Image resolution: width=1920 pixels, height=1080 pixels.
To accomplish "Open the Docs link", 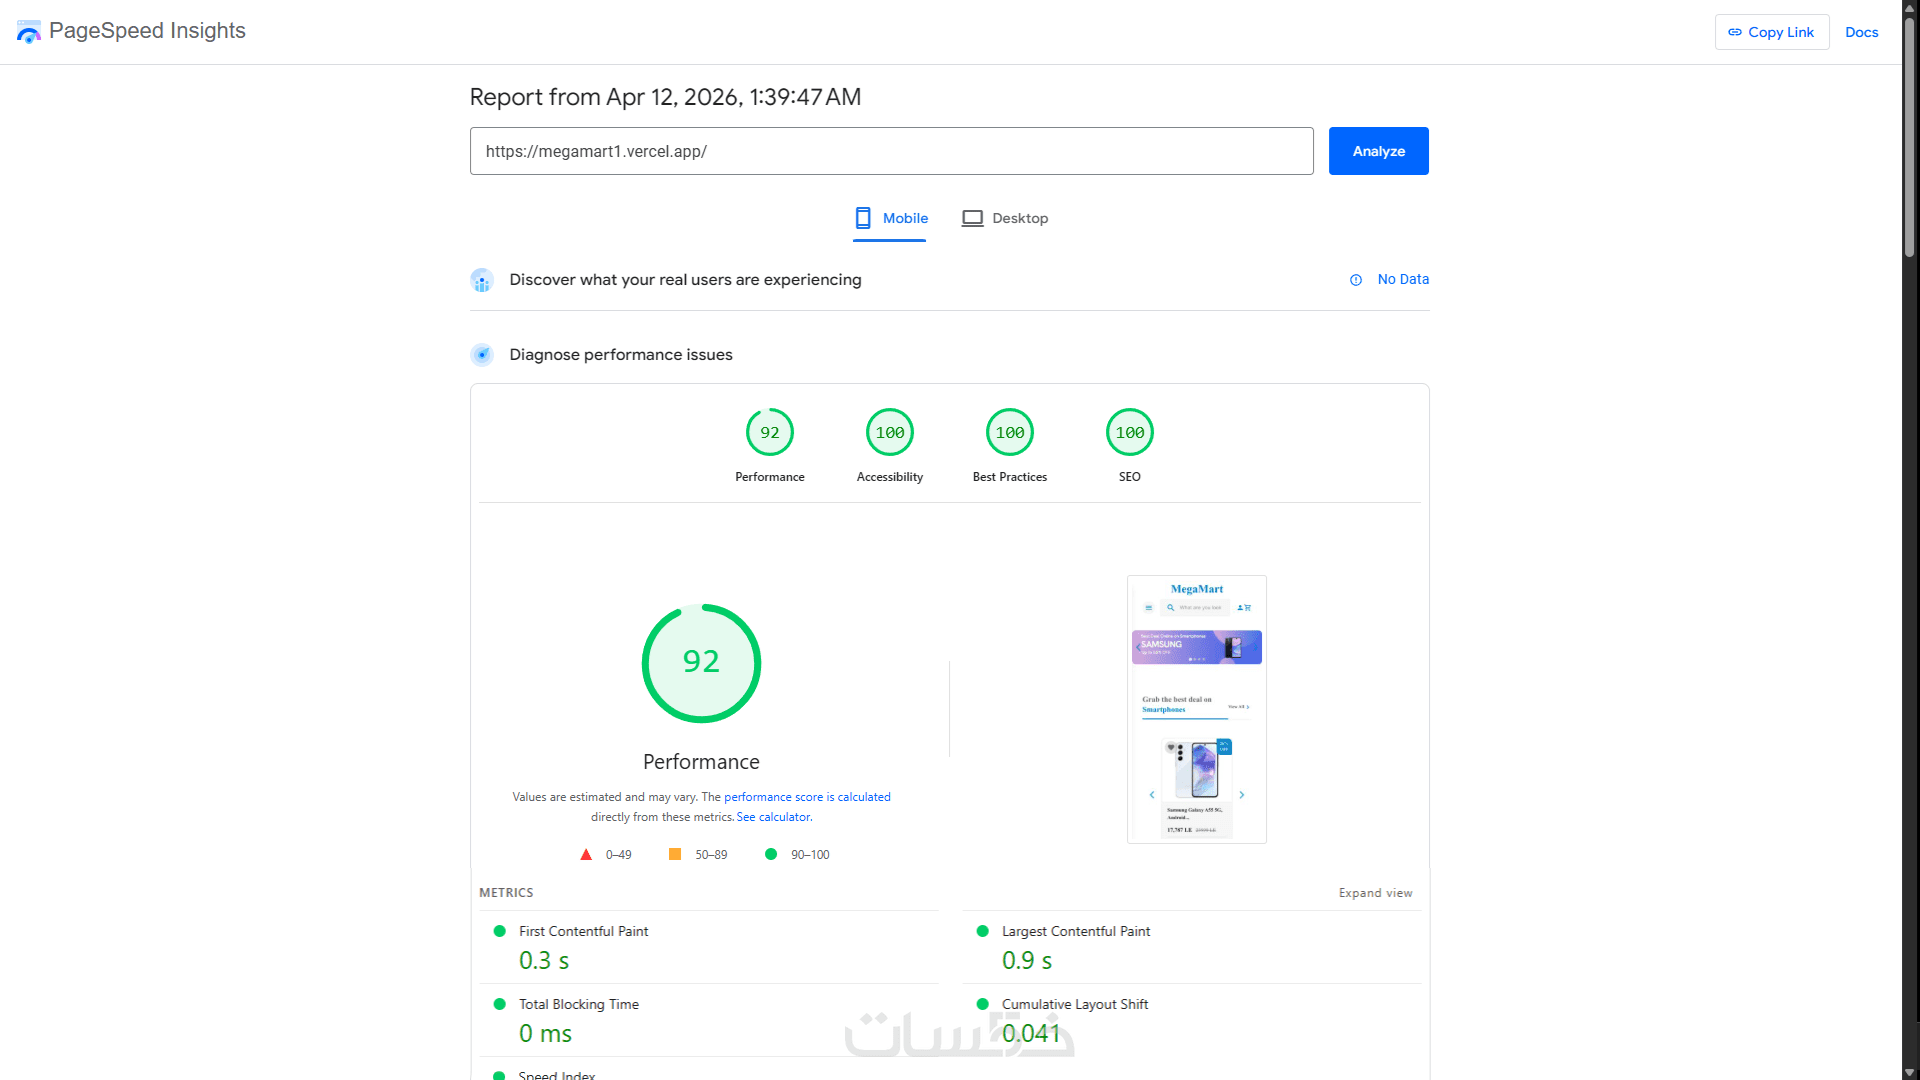I will click(1861, 32).
